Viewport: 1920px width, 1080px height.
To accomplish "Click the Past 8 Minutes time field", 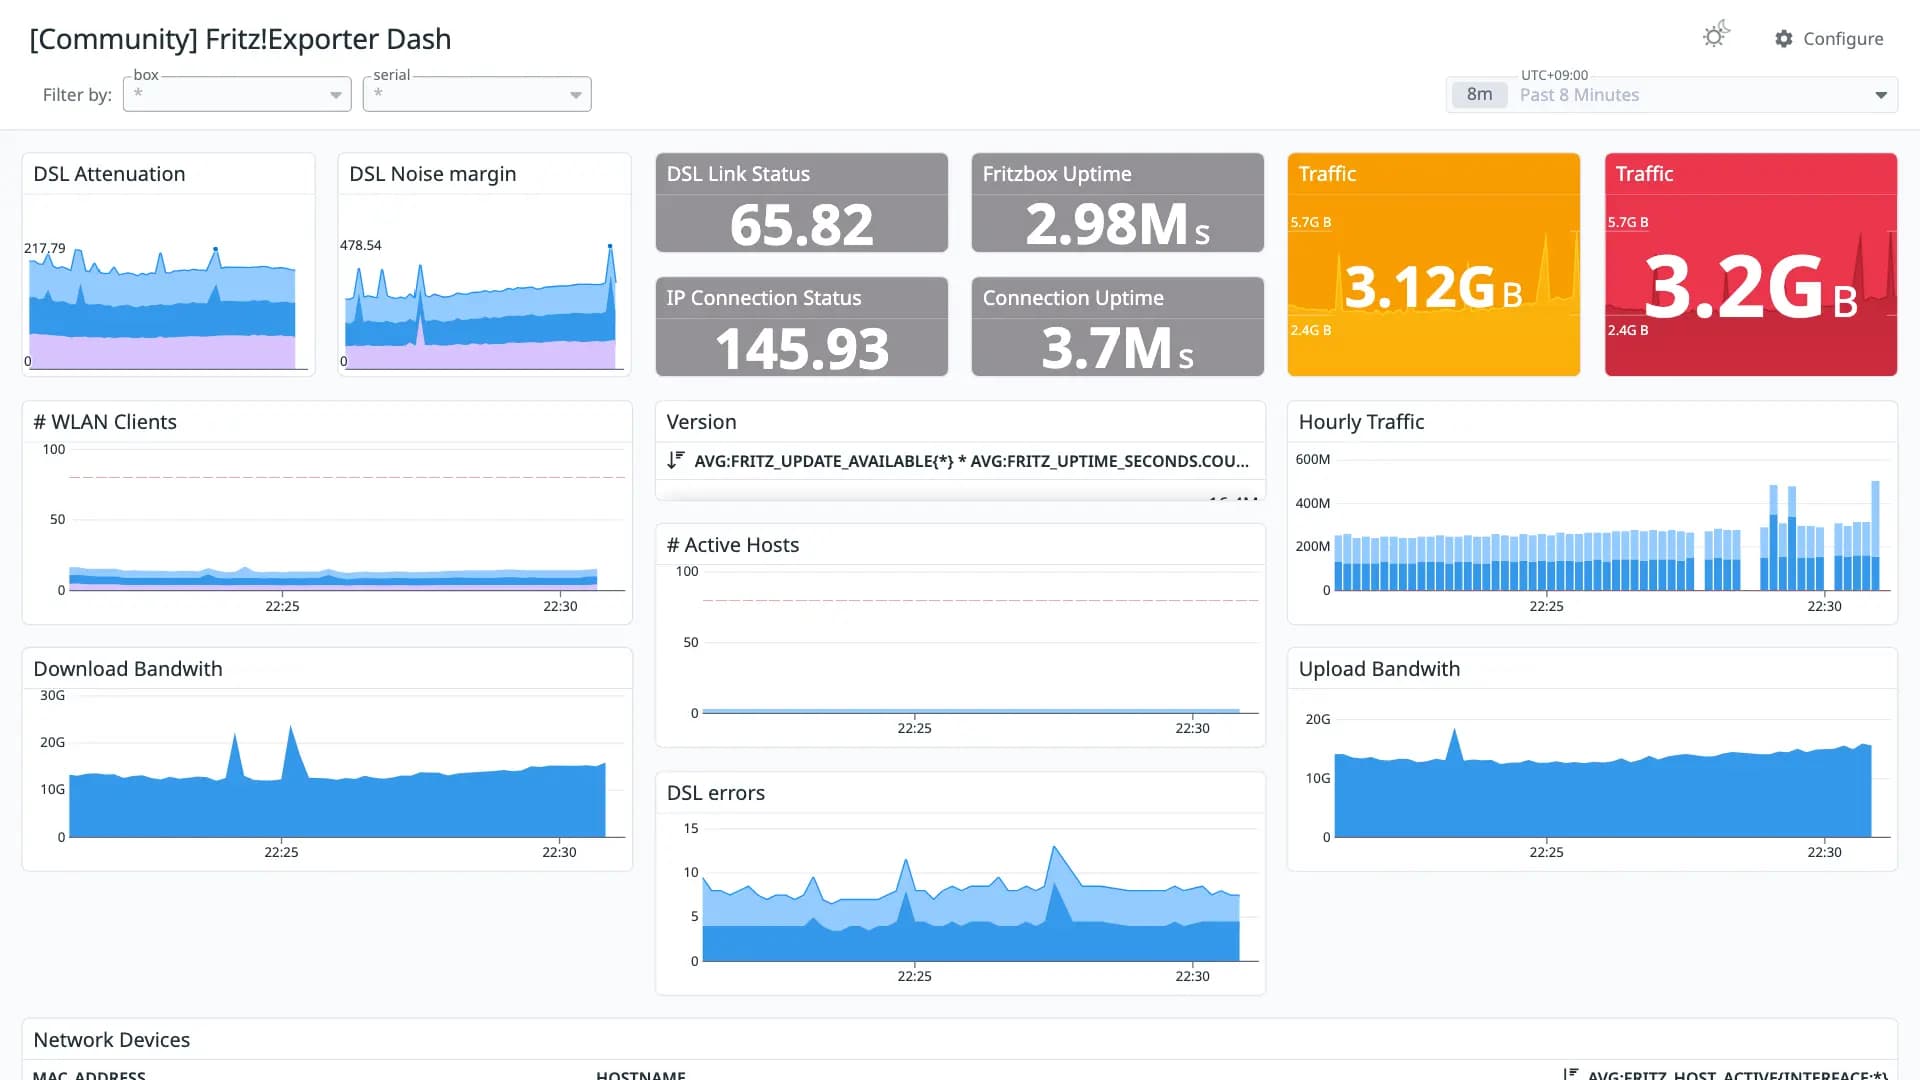I will click(x=1579, y=95).
